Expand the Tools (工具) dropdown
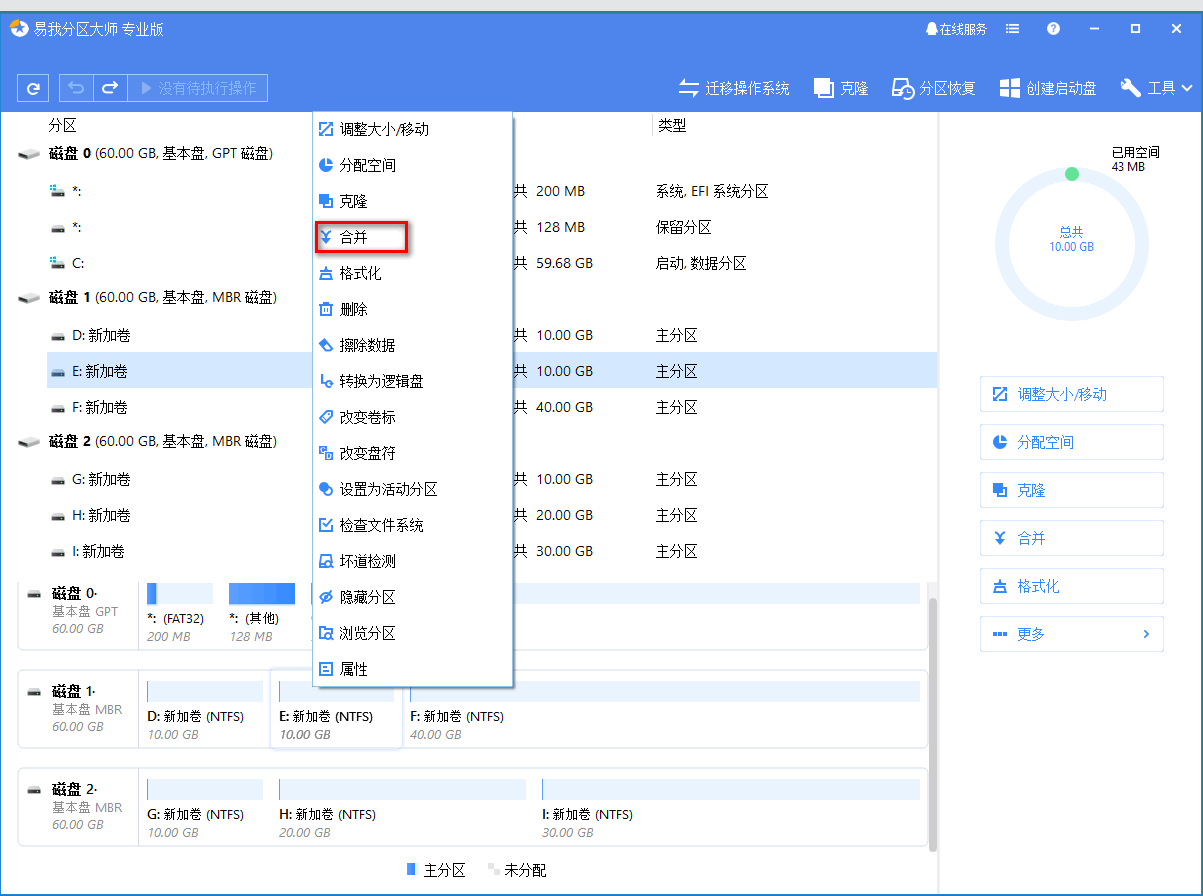 [x=1156, y=88]
